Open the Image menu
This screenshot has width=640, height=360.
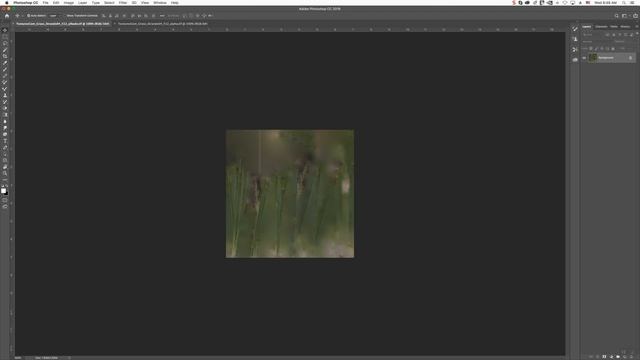(69, 2)
